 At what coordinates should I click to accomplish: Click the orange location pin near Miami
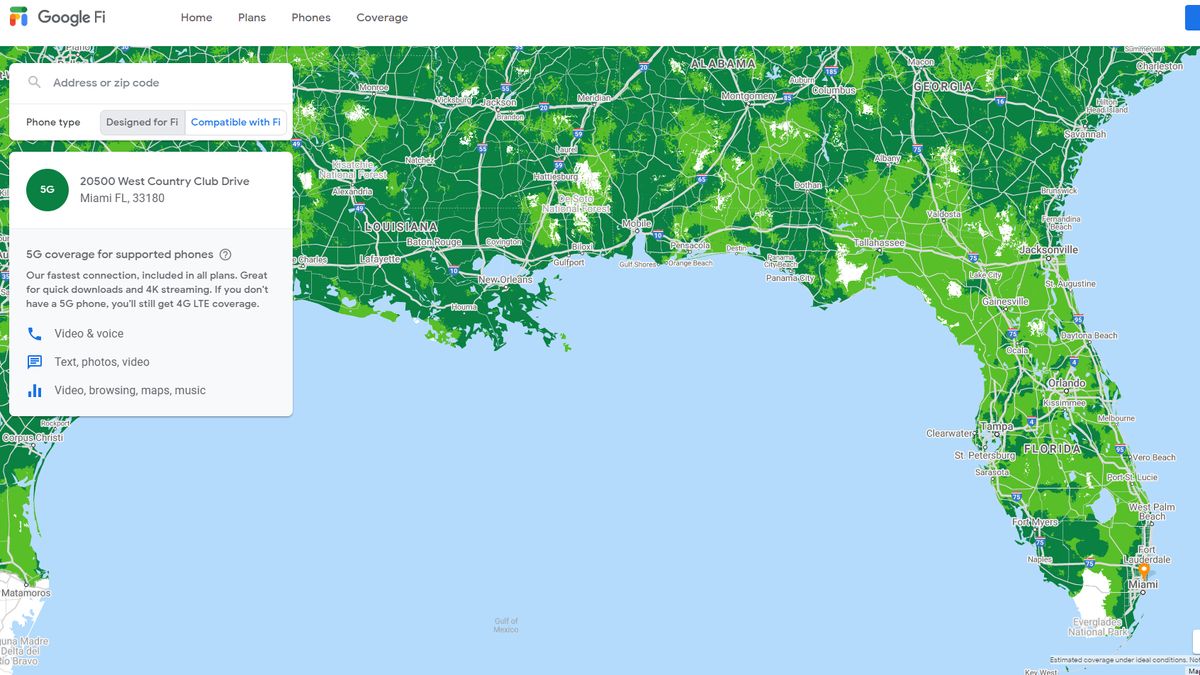[1143, 570]
